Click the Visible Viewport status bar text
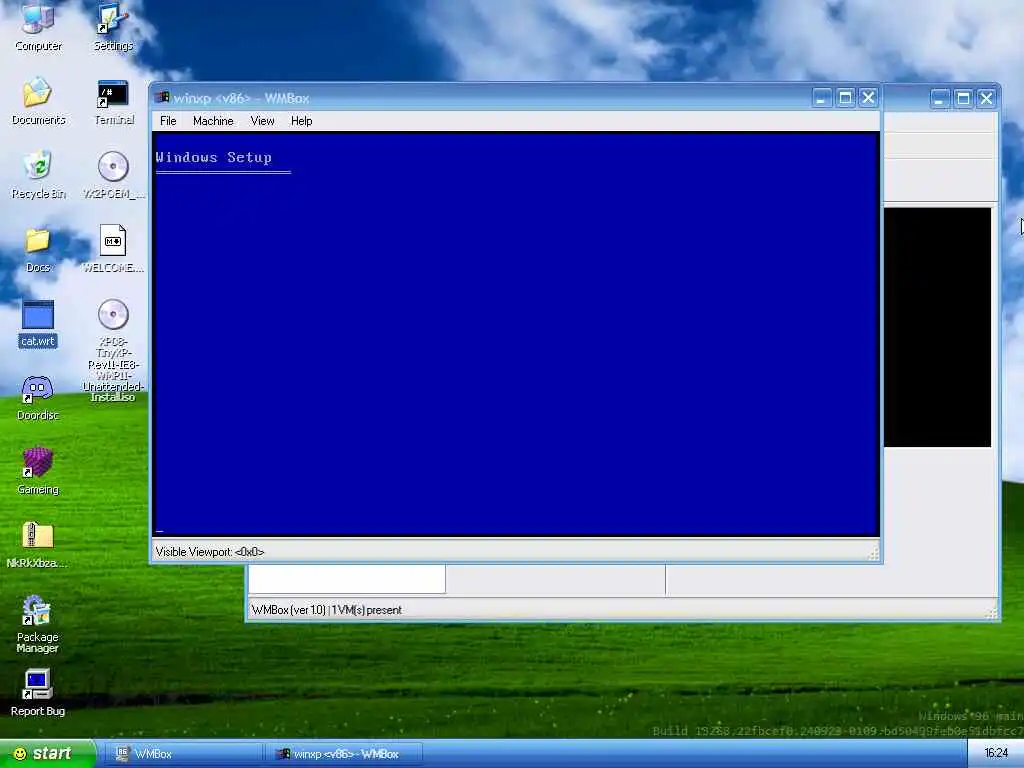Image resolution: width=1024 pixels, height=768 pixels. click(x=210, y=552)
